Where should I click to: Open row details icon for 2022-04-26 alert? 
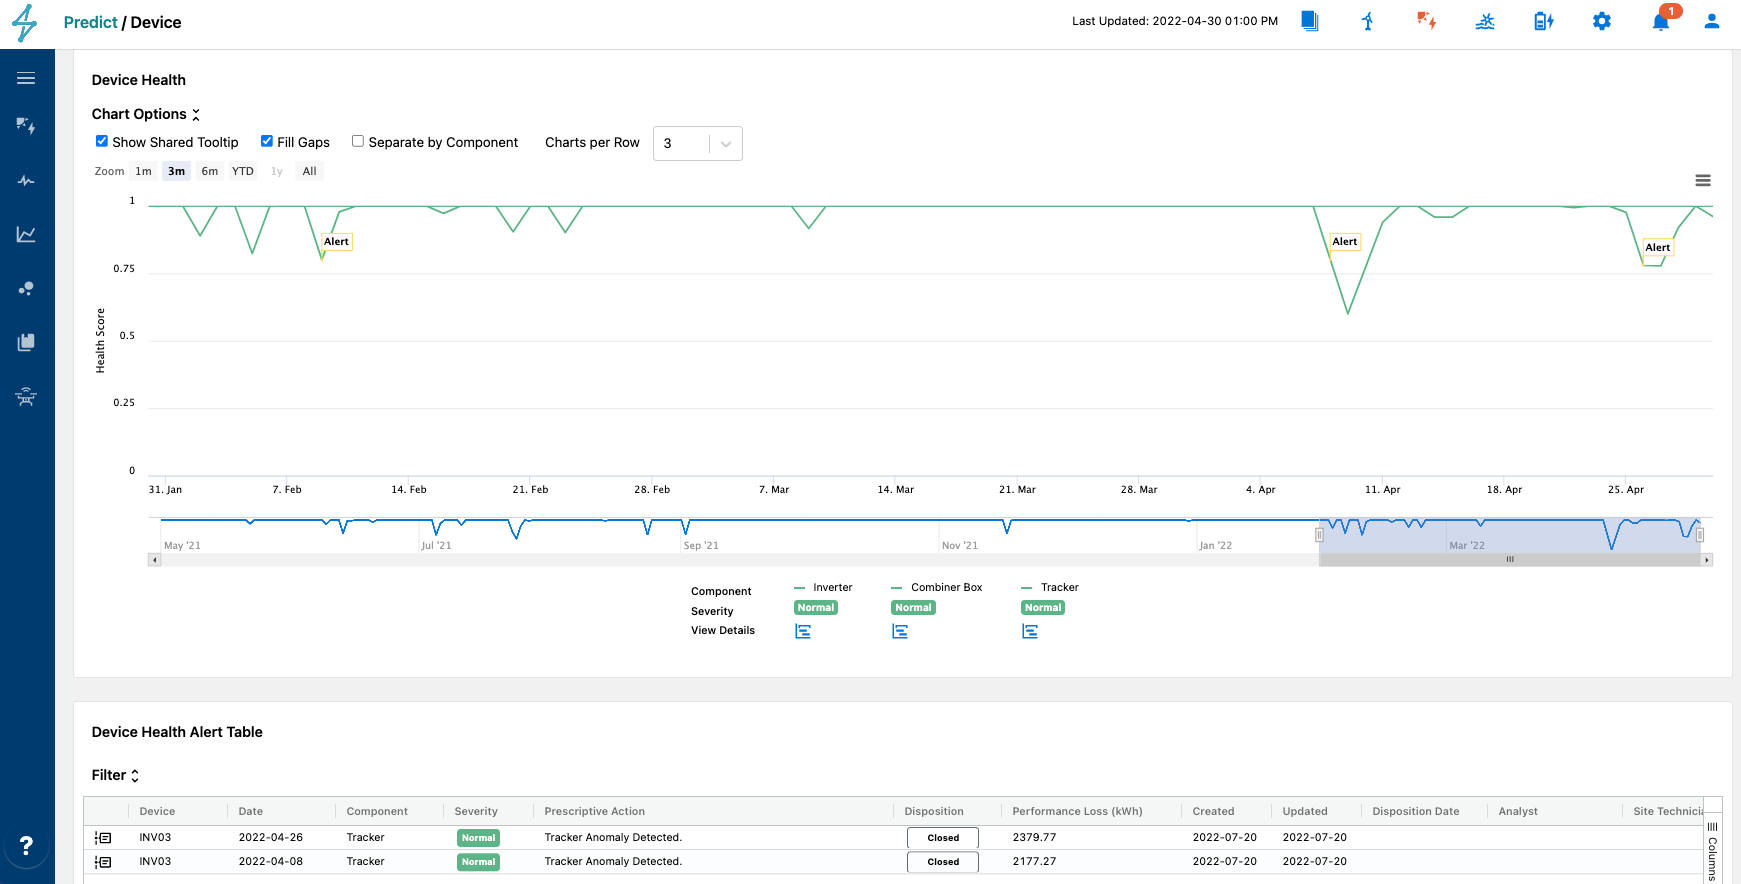pos(103,838)
